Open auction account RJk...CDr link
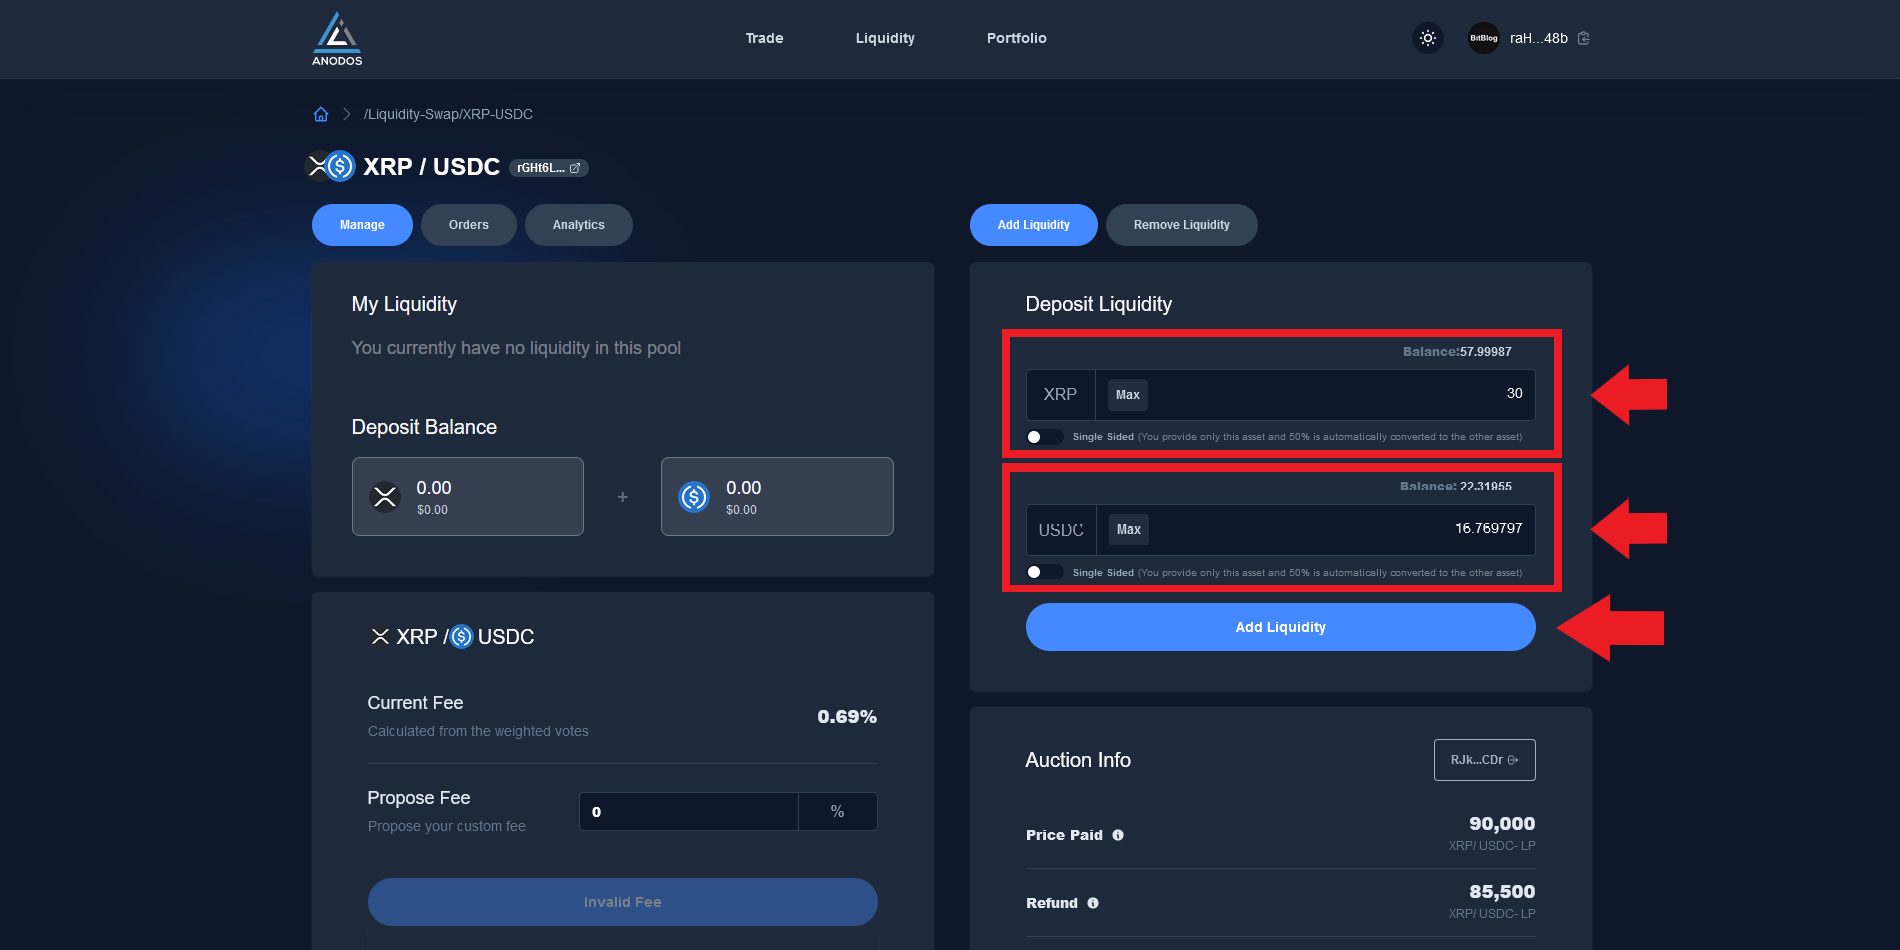The image size is (1900, 950). tap(1484, 760)
